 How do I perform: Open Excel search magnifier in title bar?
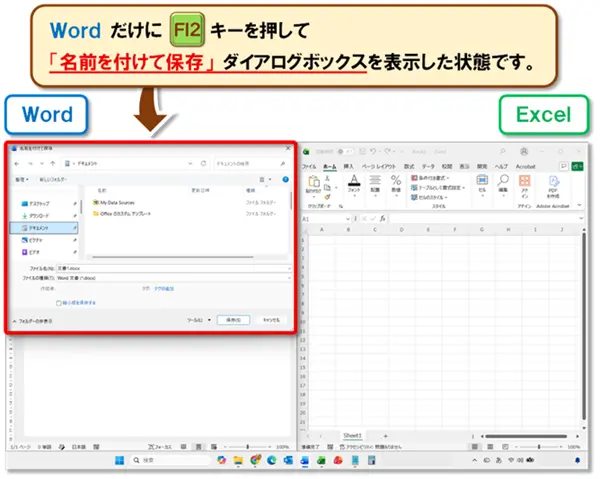coord(502,152)
